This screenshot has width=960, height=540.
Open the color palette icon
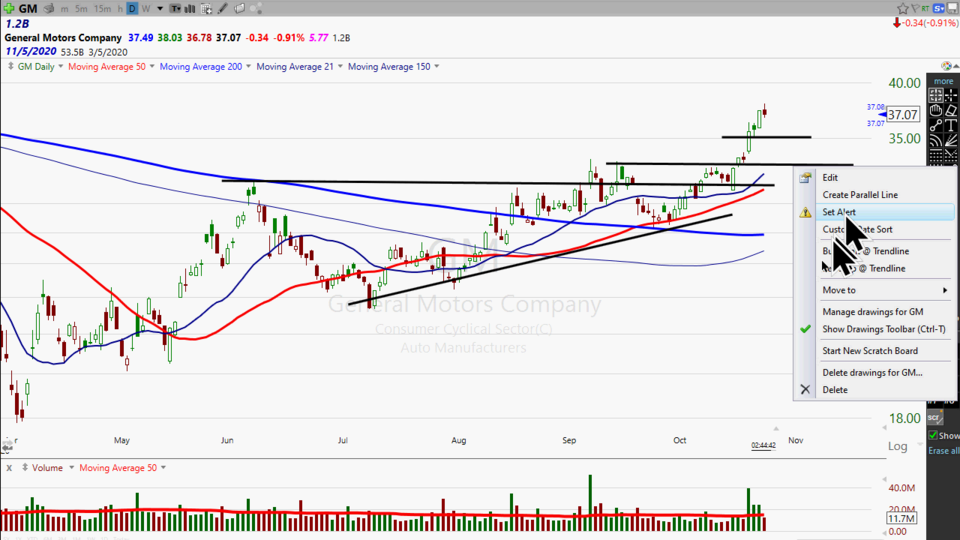(947, 66)
